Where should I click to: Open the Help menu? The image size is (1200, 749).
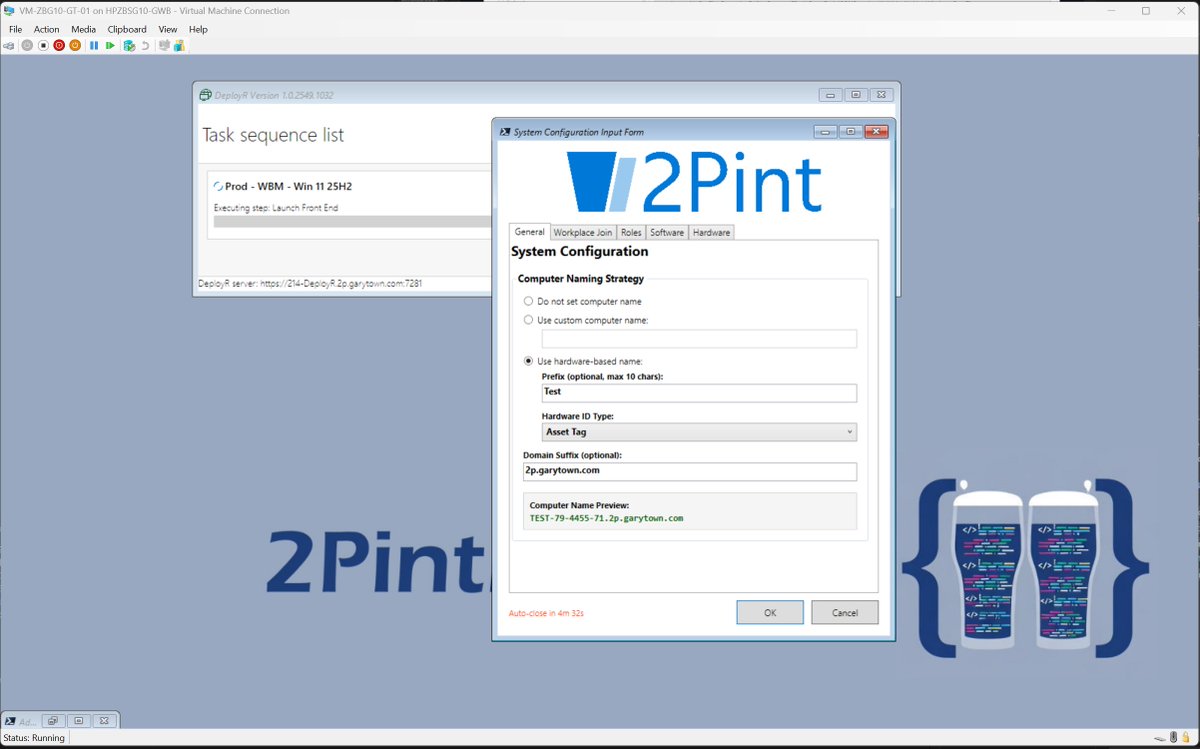pyautogui.click(x=198, y=29)
